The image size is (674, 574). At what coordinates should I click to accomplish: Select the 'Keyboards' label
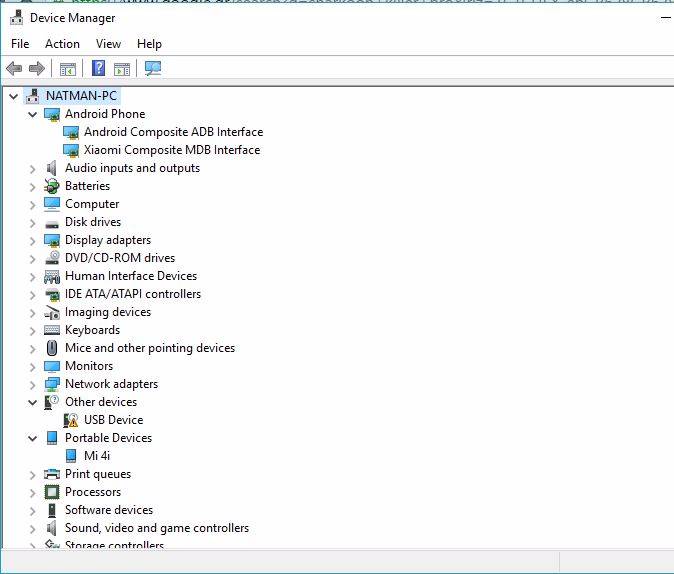(92, 330)
